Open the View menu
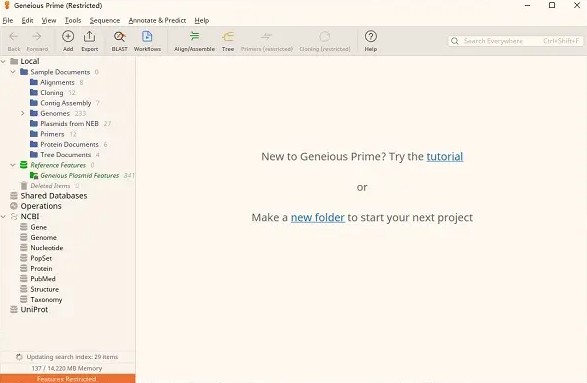587x383 pixels. point(49,20)
